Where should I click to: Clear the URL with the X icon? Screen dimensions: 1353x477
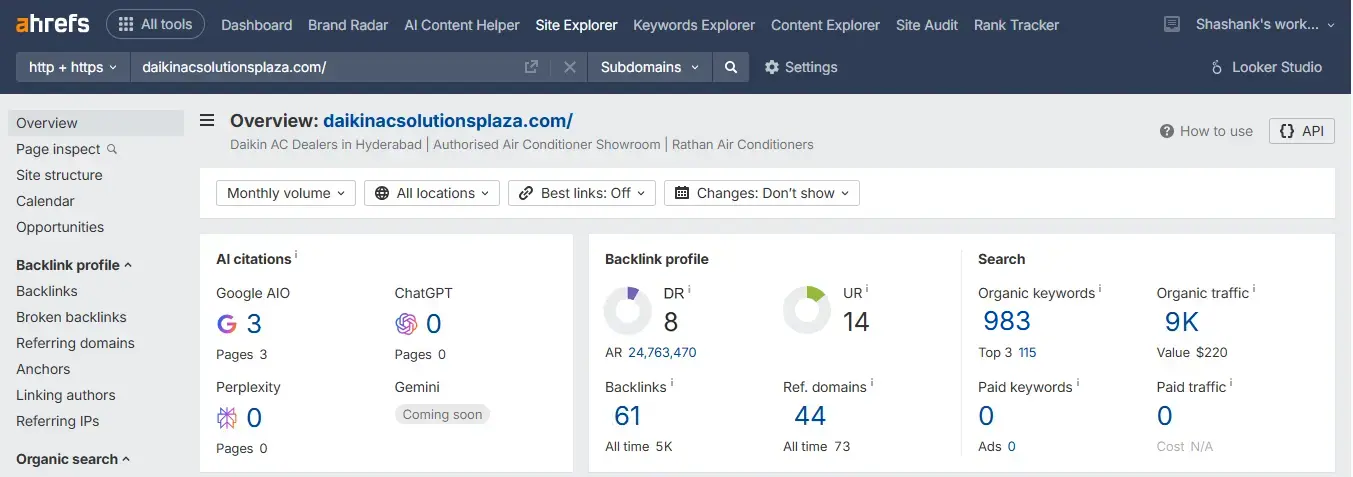tap(569, 67)
